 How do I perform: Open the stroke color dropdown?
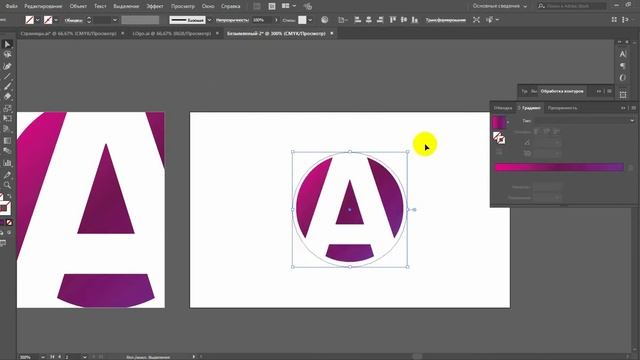pyautogui.click(x=56, y=20)
